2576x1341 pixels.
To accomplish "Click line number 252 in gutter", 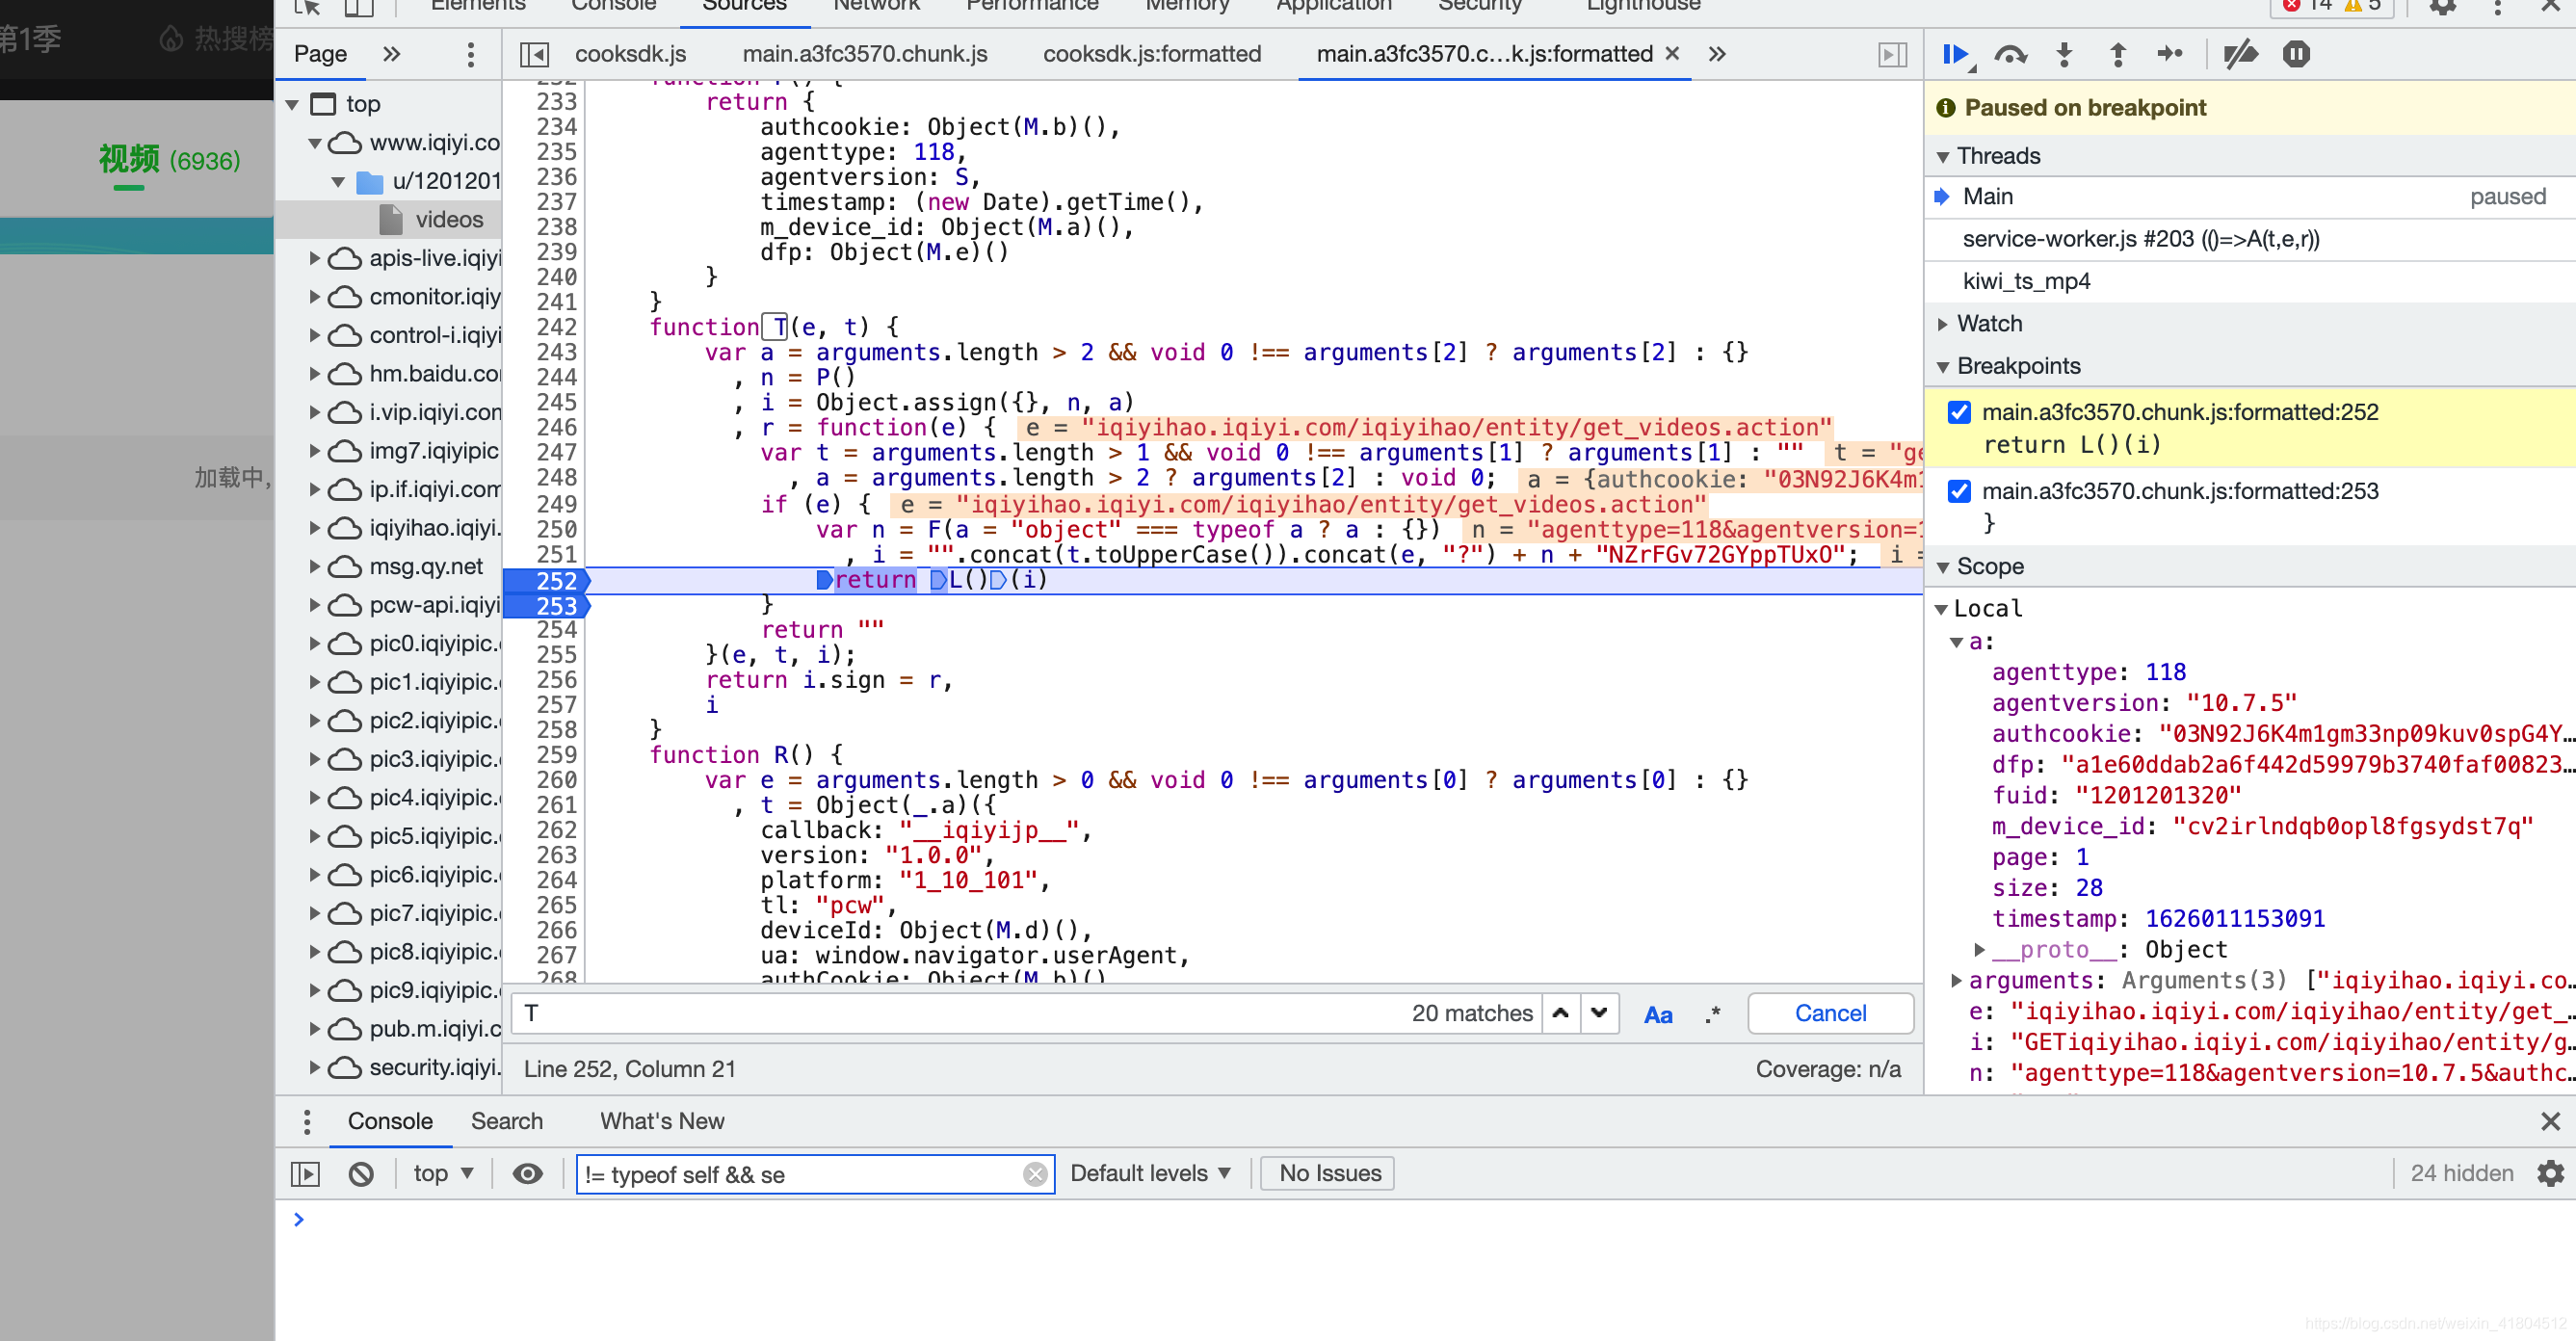I will pyautogui.click(x=555, y=581).
